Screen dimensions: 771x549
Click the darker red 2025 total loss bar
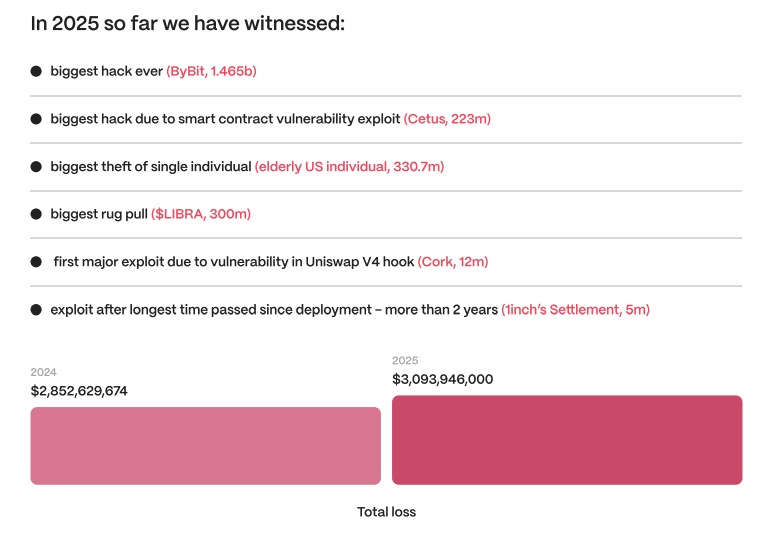567,440
